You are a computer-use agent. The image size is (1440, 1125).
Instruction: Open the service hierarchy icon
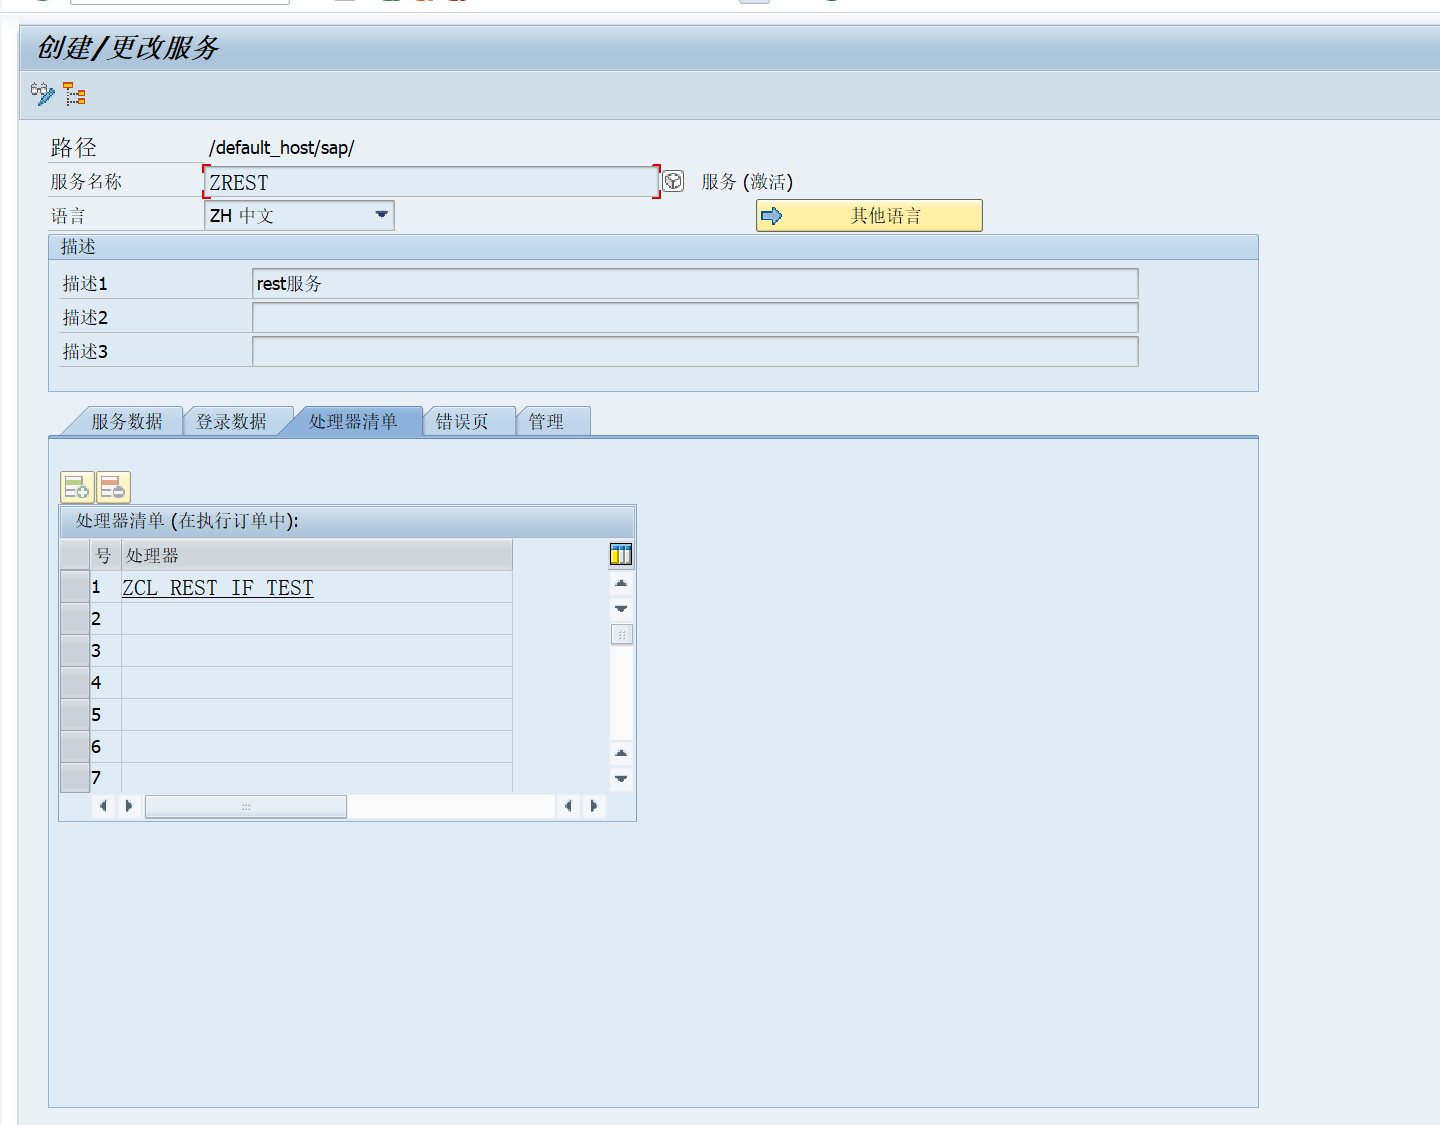[x=74, y=94]
